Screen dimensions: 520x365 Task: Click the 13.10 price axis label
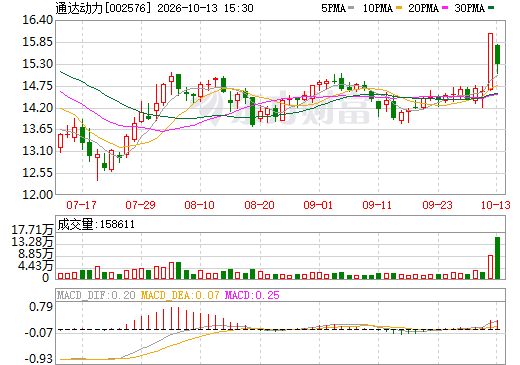tap(38, 151)
